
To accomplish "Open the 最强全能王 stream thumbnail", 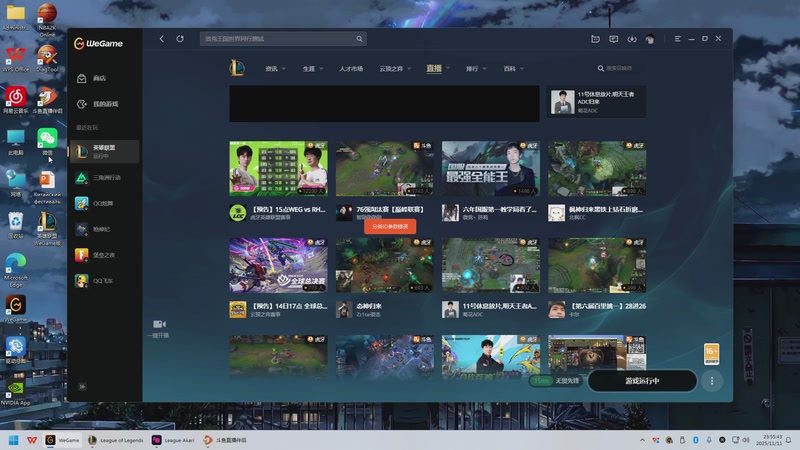I will coord(491,169).
